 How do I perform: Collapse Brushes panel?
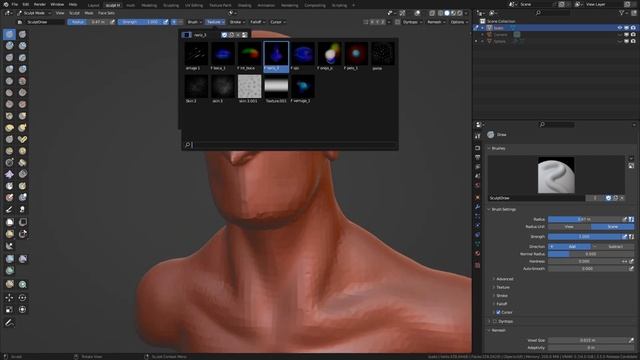coord(498,148)
